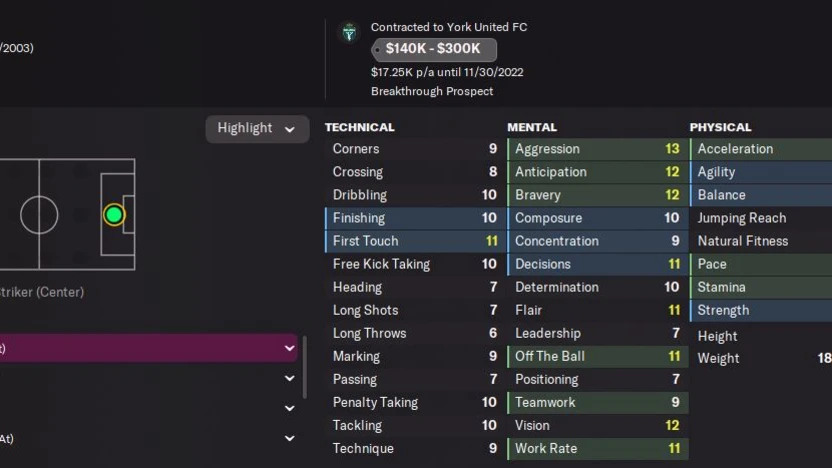Click the small dot inside the value pill

(x=377, y=49)
